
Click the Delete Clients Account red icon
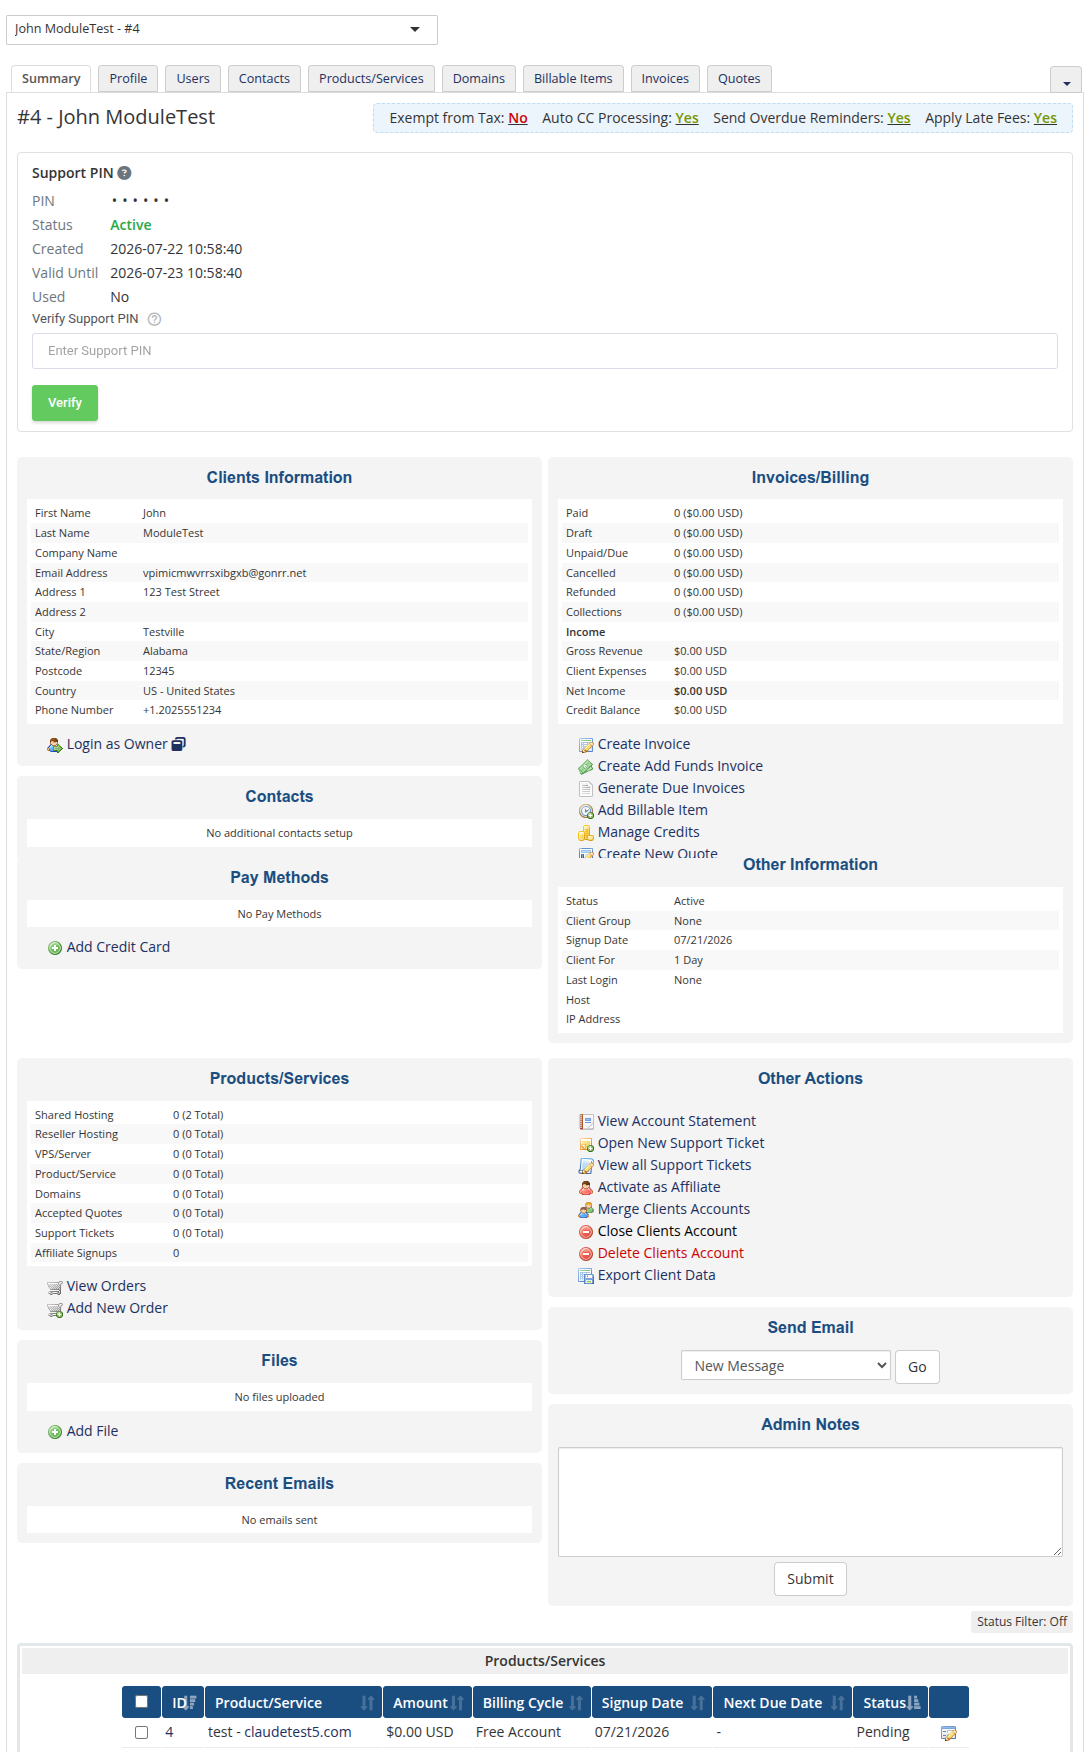pyautogui.click(x=586, y=1254)
